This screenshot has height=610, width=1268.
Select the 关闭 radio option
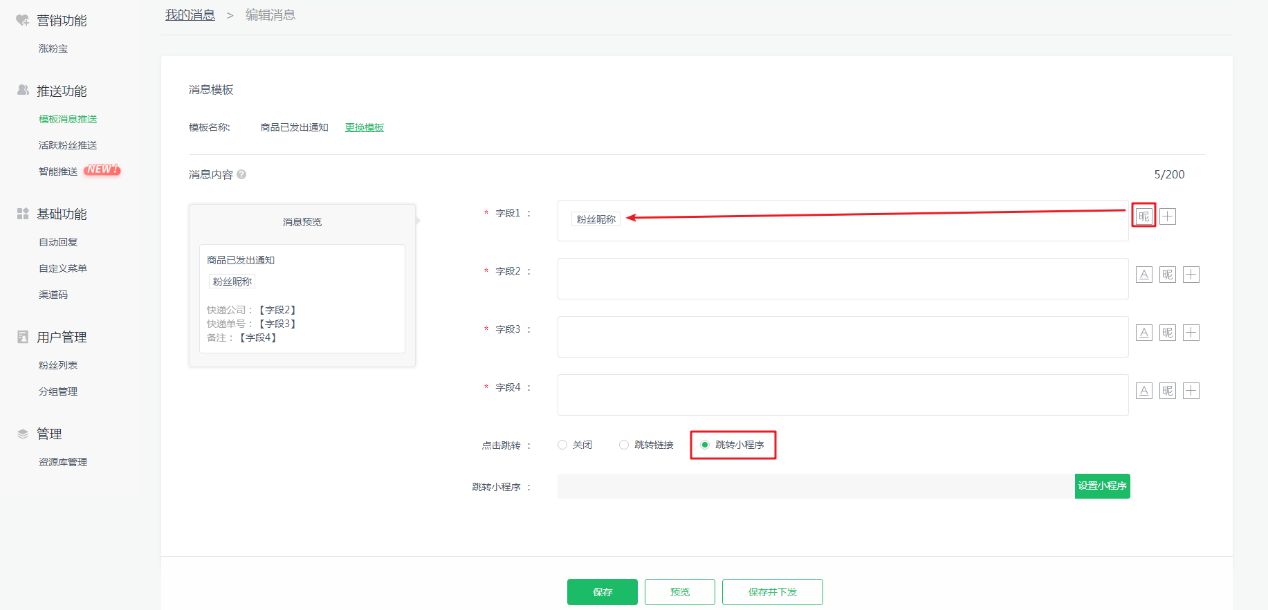(562, 445)
